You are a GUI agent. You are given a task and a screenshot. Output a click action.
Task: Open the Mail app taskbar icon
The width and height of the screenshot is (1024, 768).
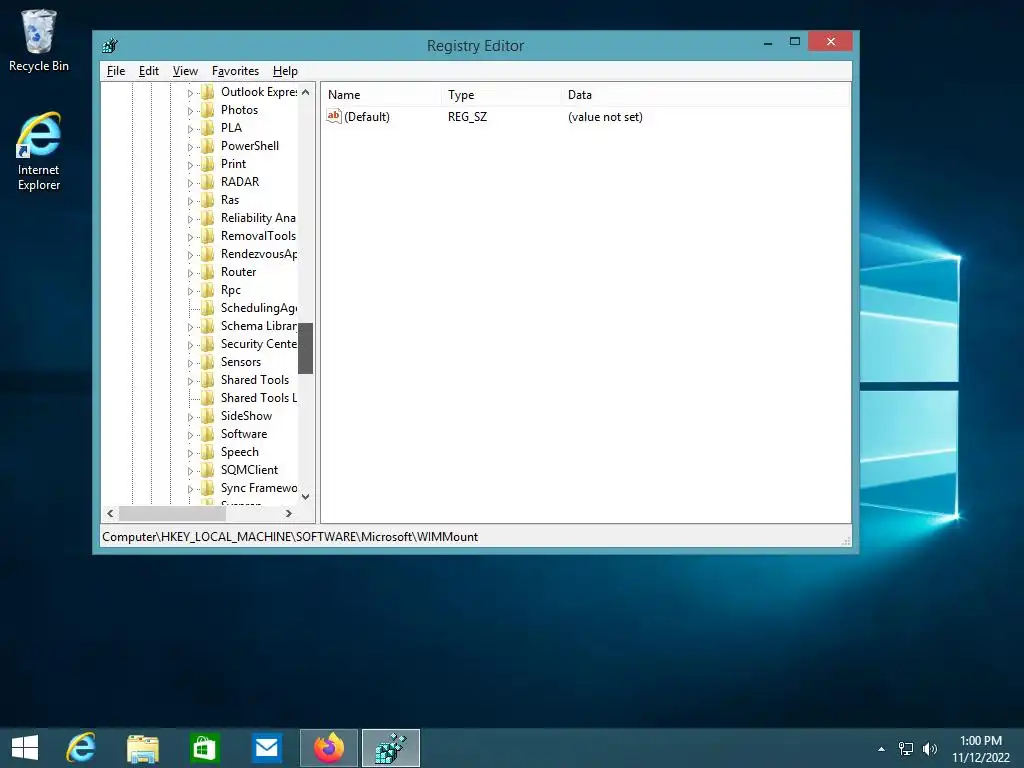266,748
